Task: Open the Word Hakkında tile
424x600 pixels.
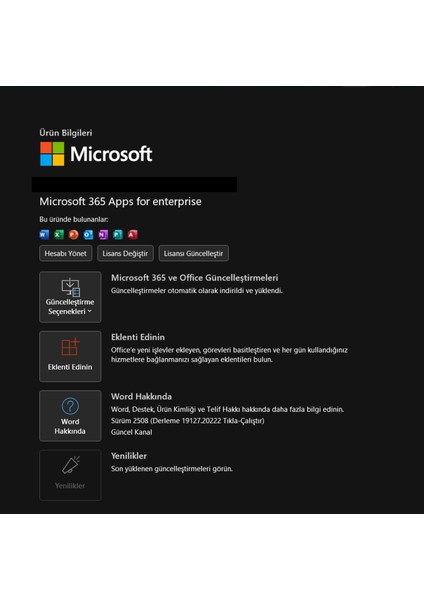Action: [x=70, y=416]
